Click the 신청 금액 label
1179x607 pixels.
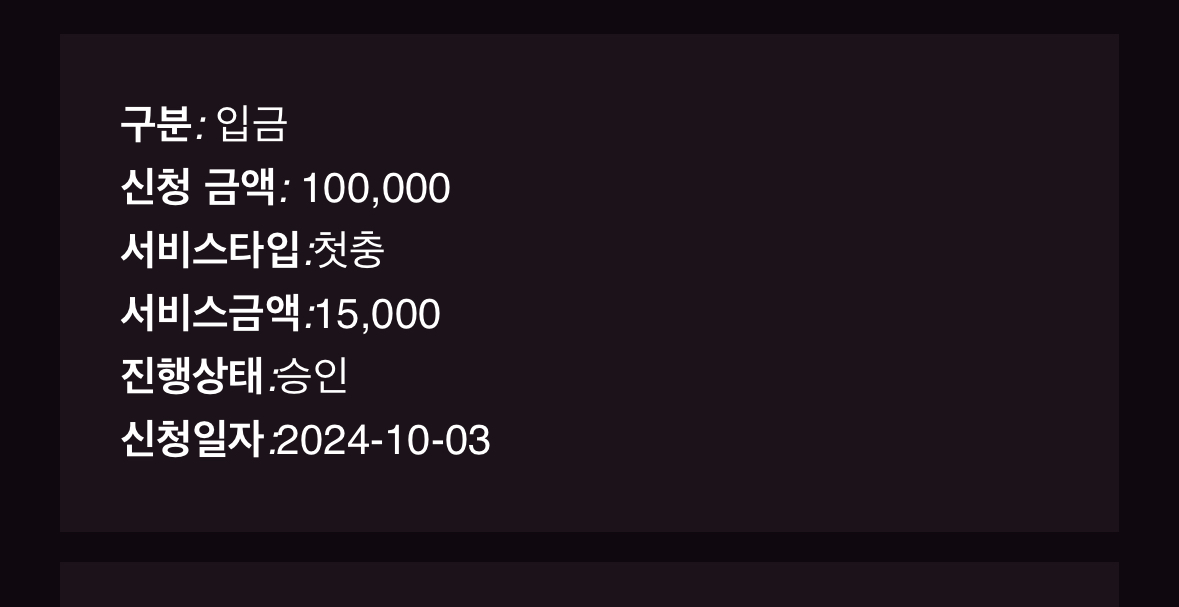click(x=199, y=187)
